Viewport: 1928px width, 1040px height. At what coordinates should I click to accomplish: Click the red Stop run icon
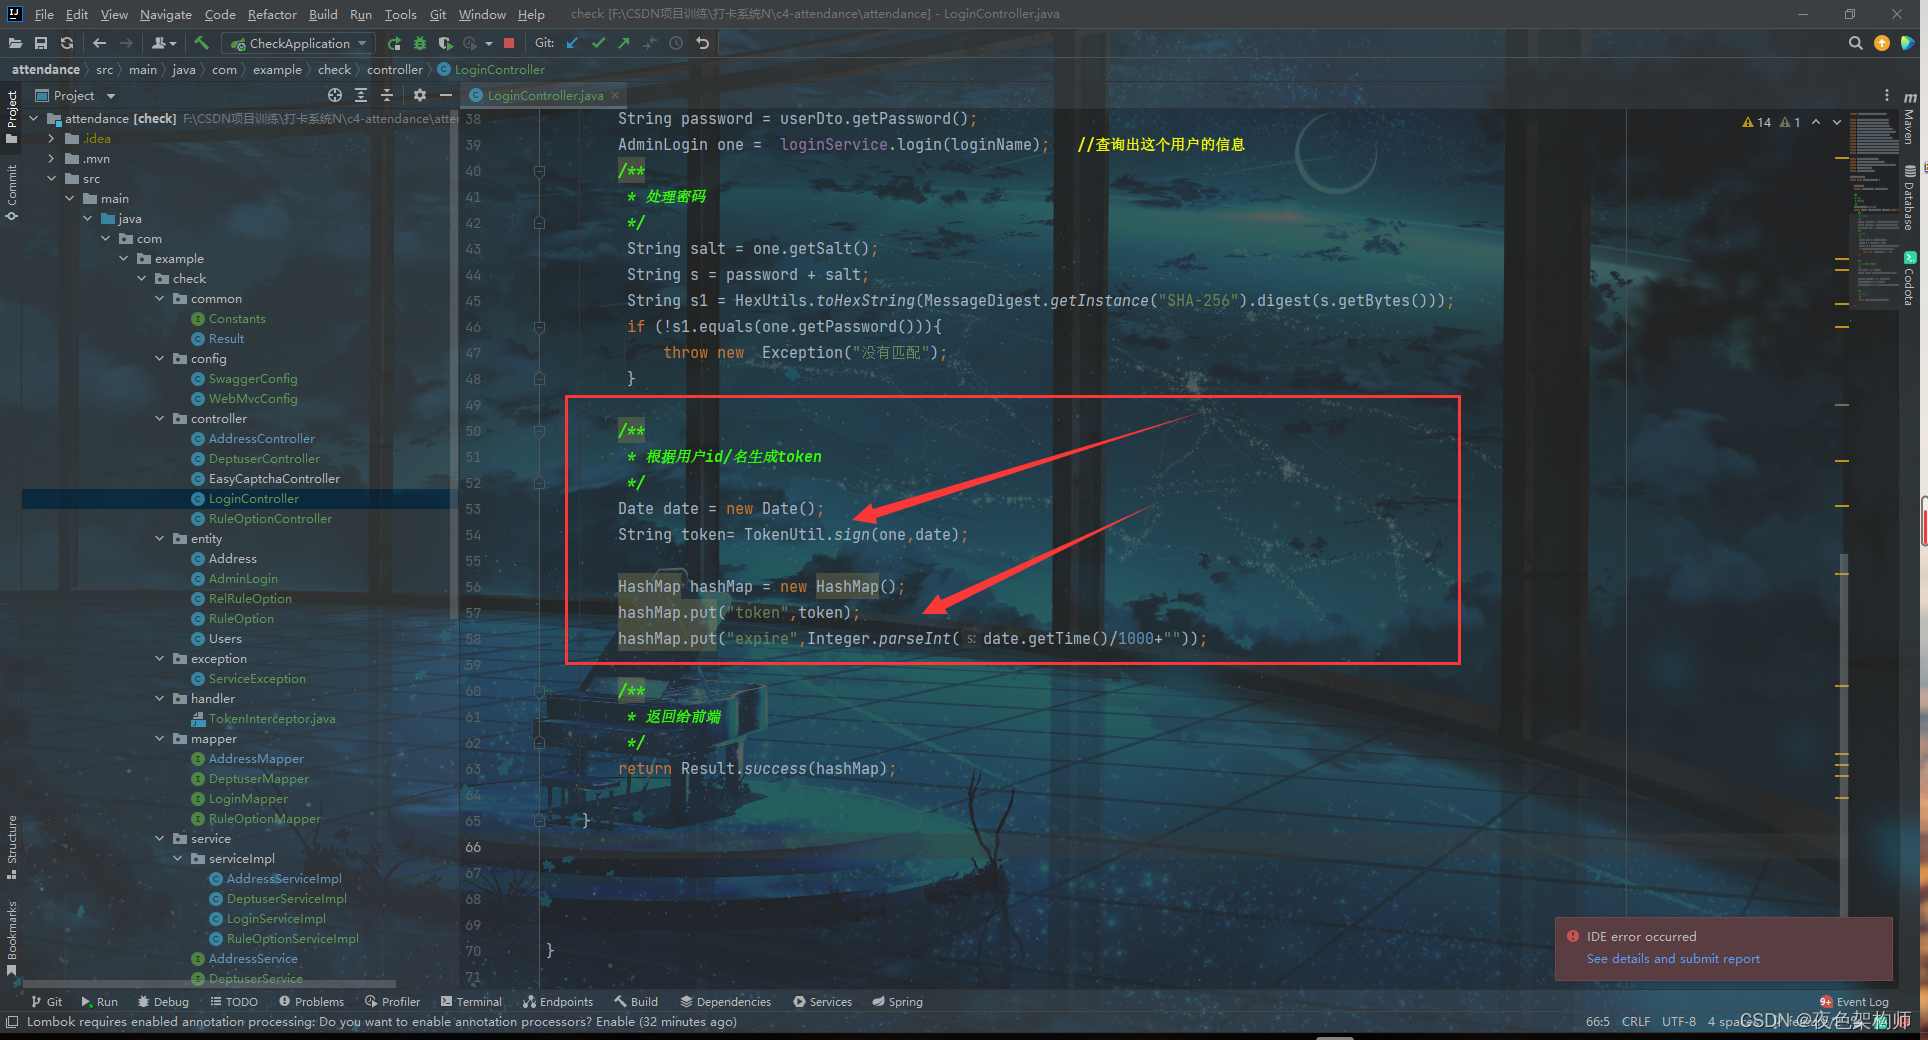(509, 43)
